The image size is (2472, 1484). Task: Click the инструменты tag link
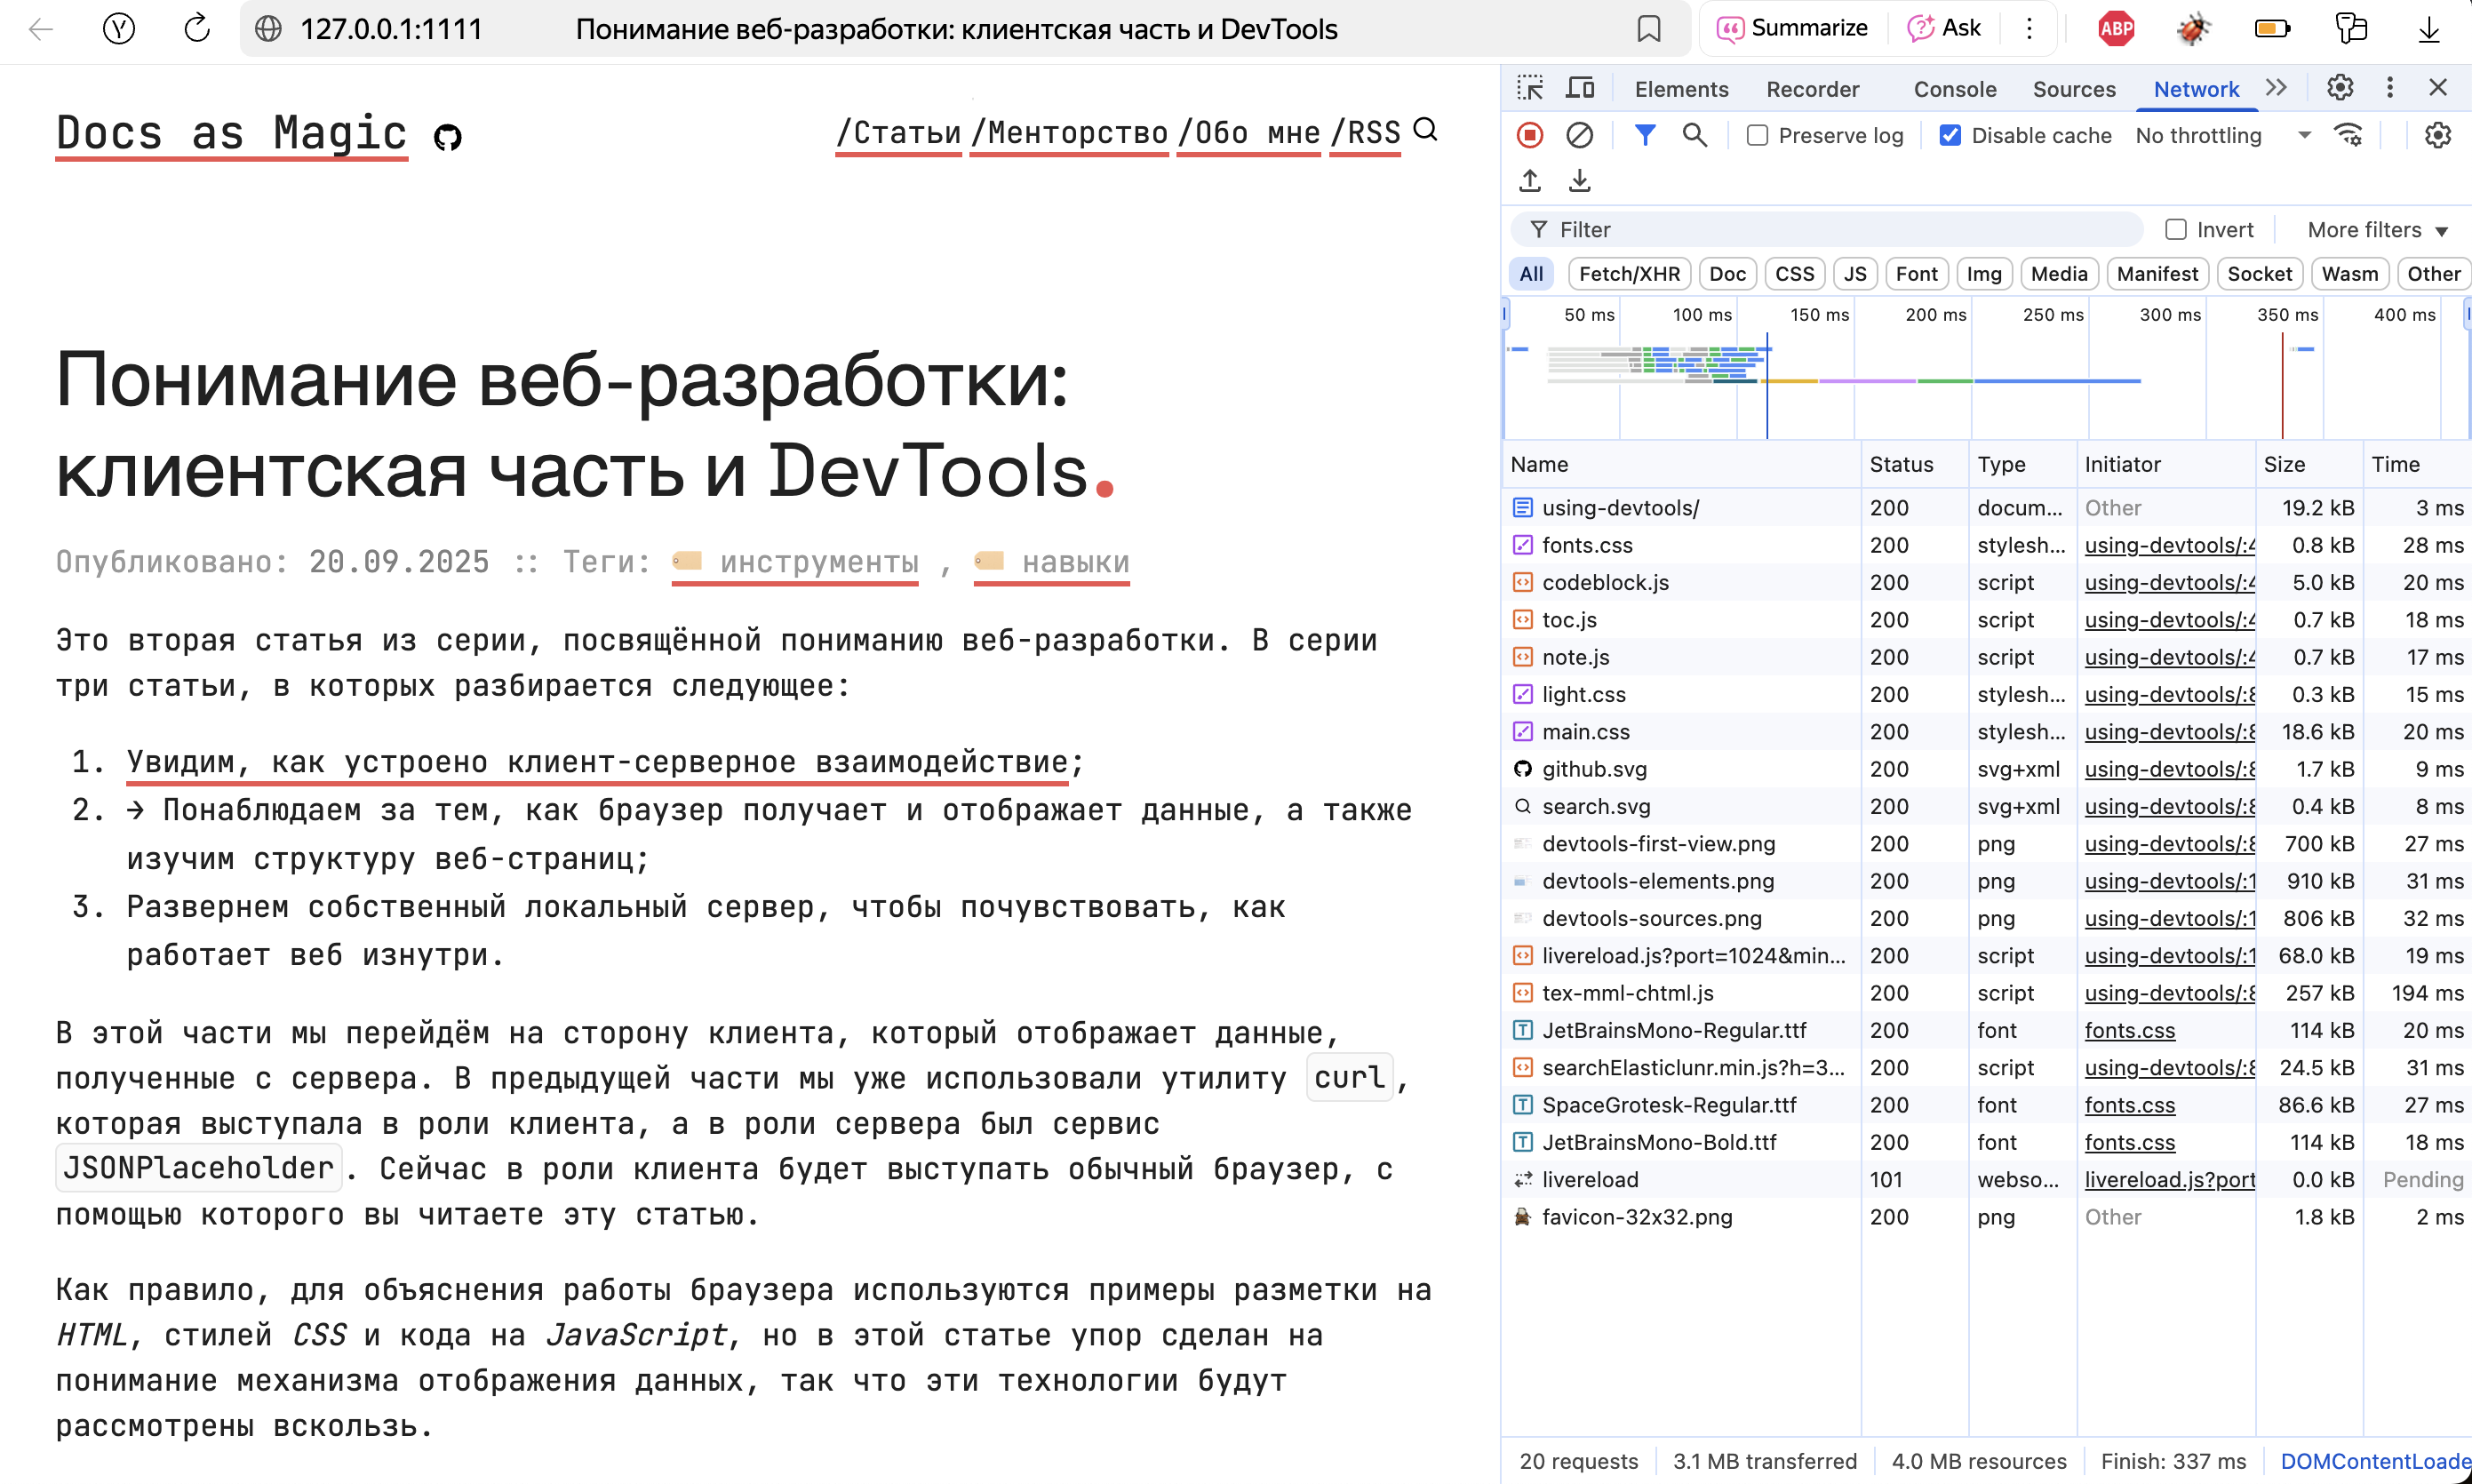pos(818,562)
